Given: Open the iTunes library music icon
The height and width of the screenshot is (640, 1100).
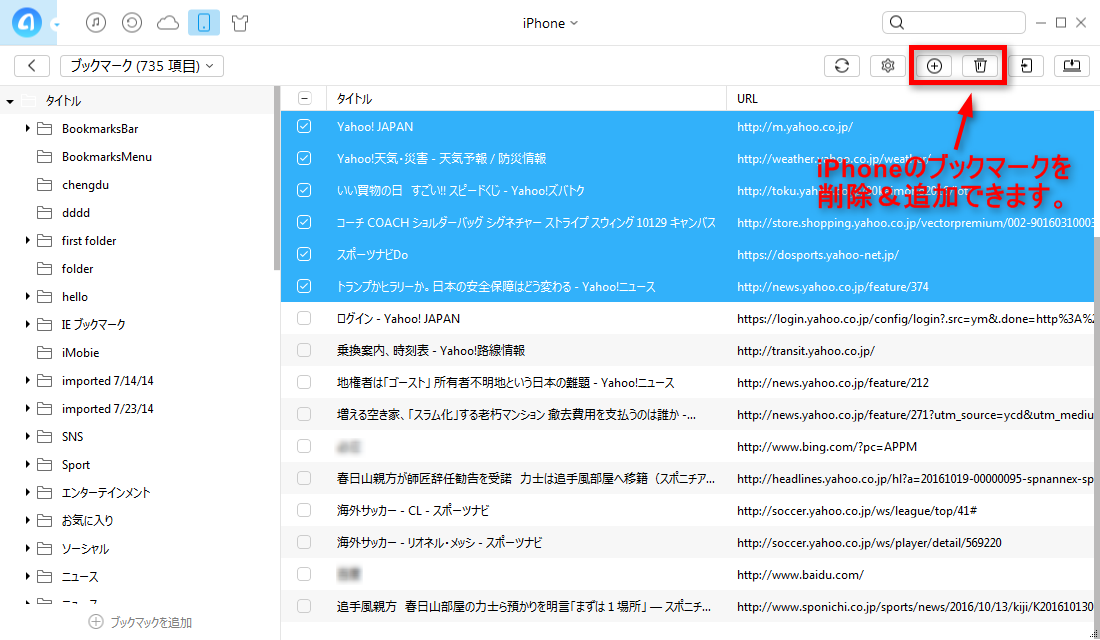Looking at the screenshot, I should coord(96,22).
